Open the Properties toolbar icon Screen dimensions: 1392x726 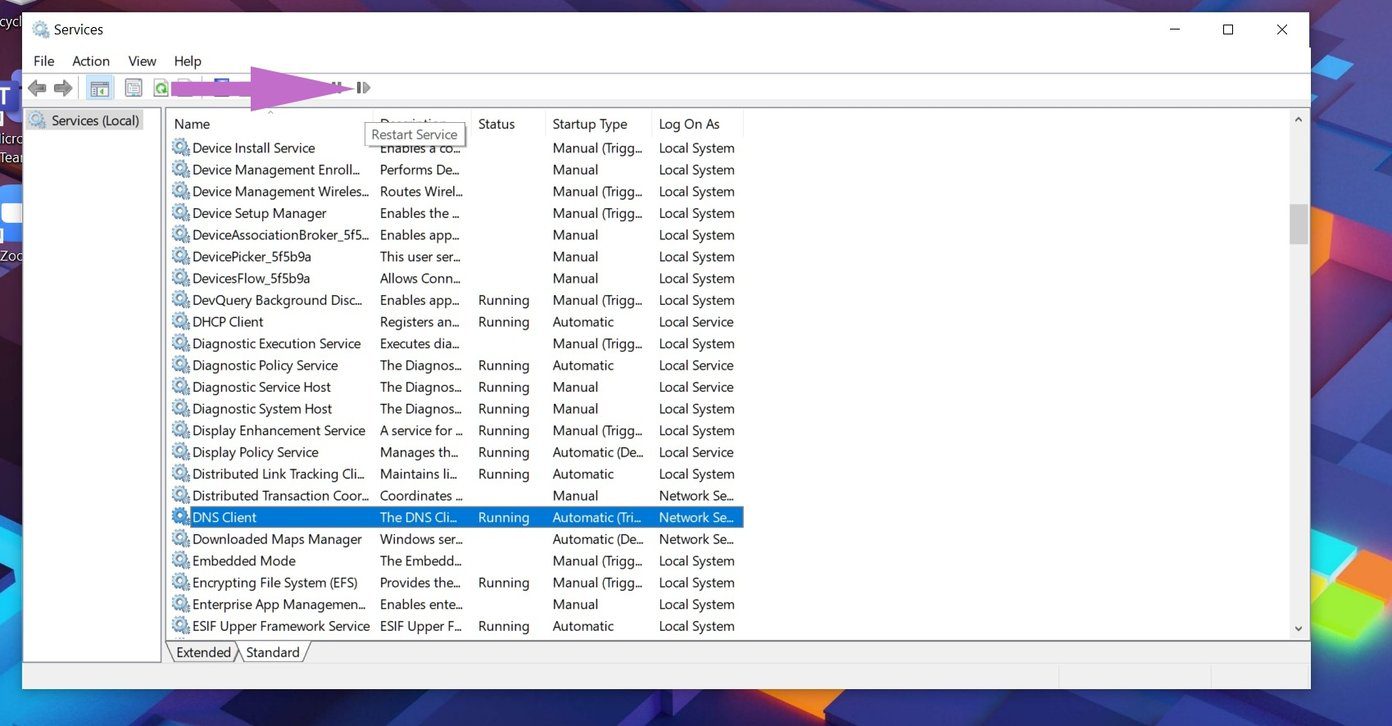point(133,88)
